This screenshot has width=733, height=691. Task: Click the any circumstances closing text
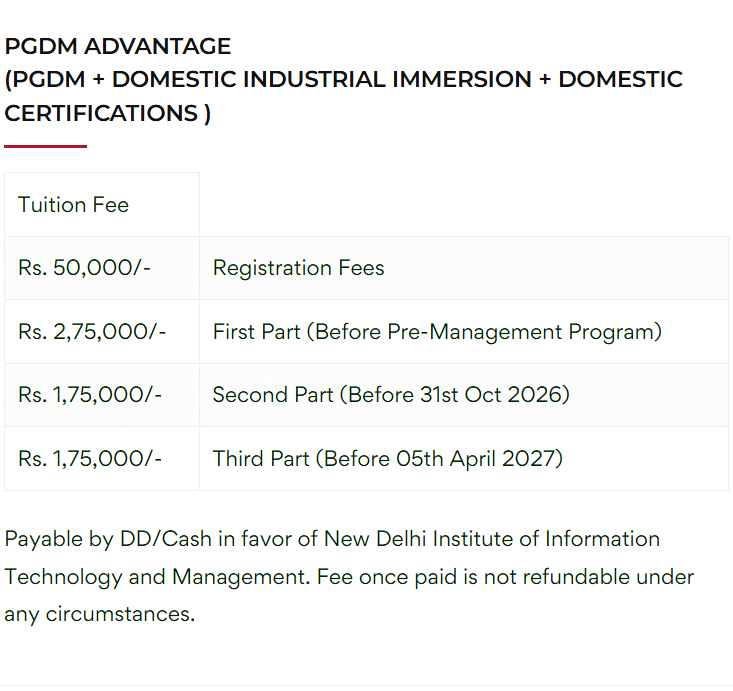pyautogui.click(x=99, y=614)
